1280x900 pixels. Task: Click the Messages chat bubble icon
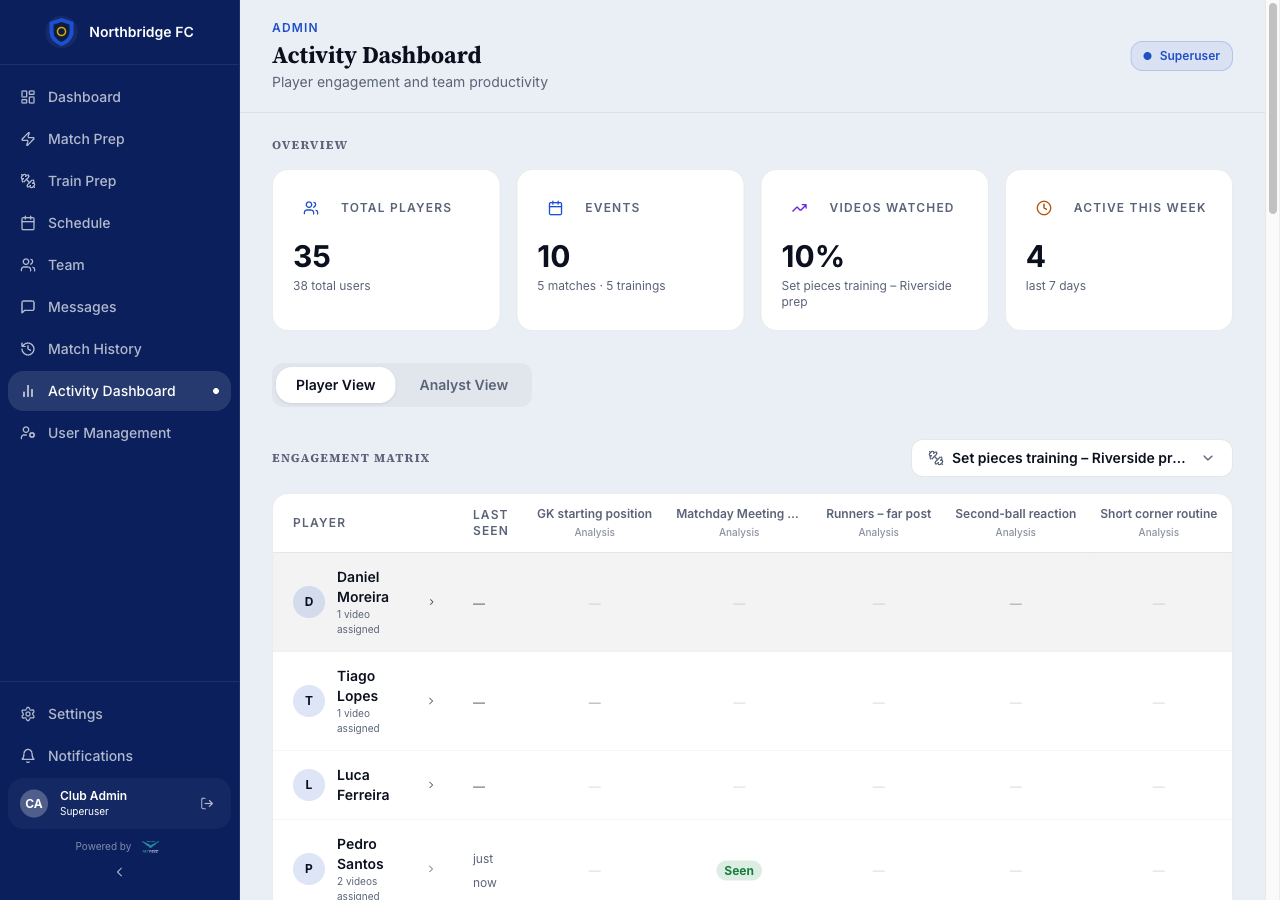(x=28, y=307)
